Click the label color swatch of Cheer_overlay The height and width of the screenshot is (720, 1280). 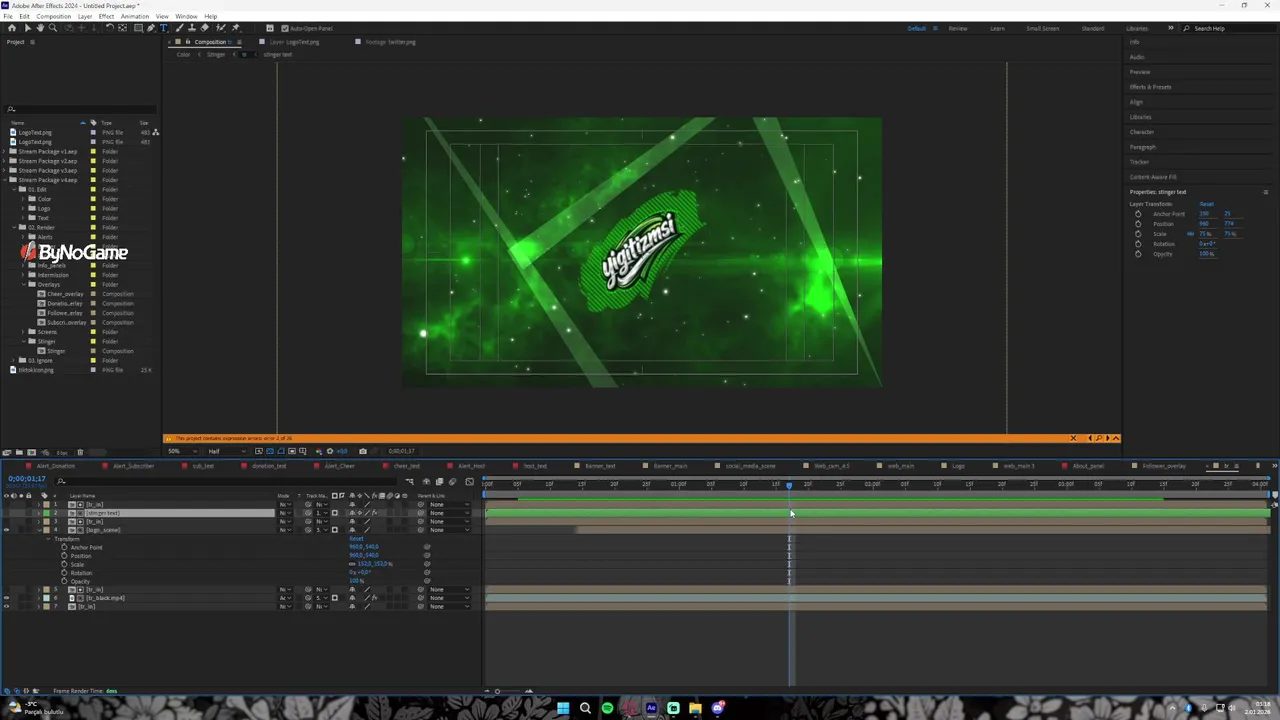[x=93, y=294]
